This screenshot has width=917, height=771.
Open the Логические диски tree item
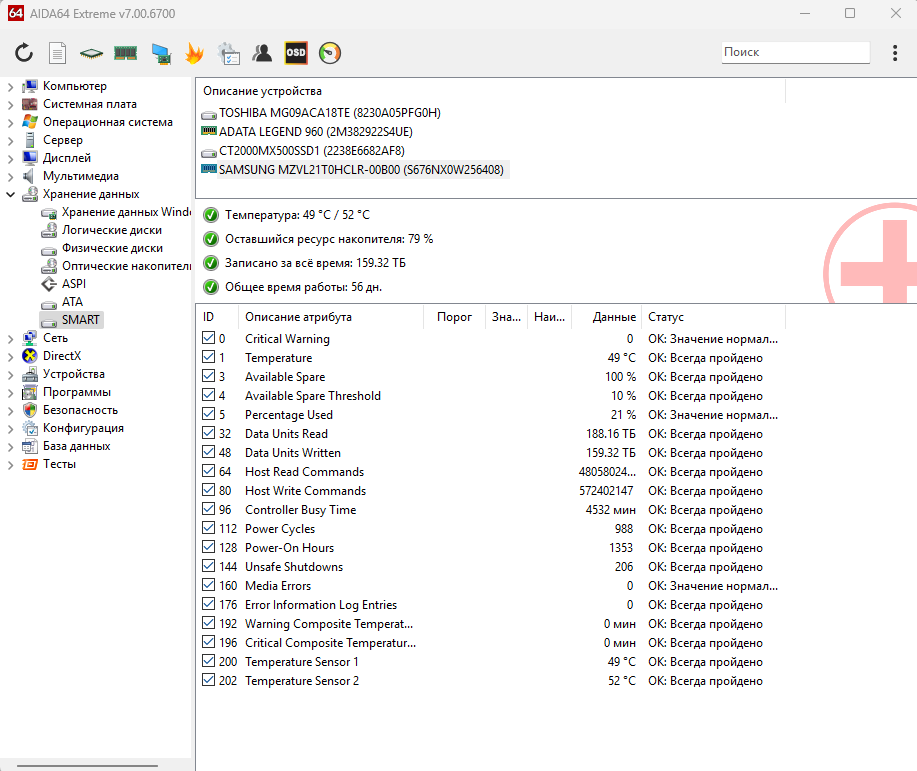(112, 230)
